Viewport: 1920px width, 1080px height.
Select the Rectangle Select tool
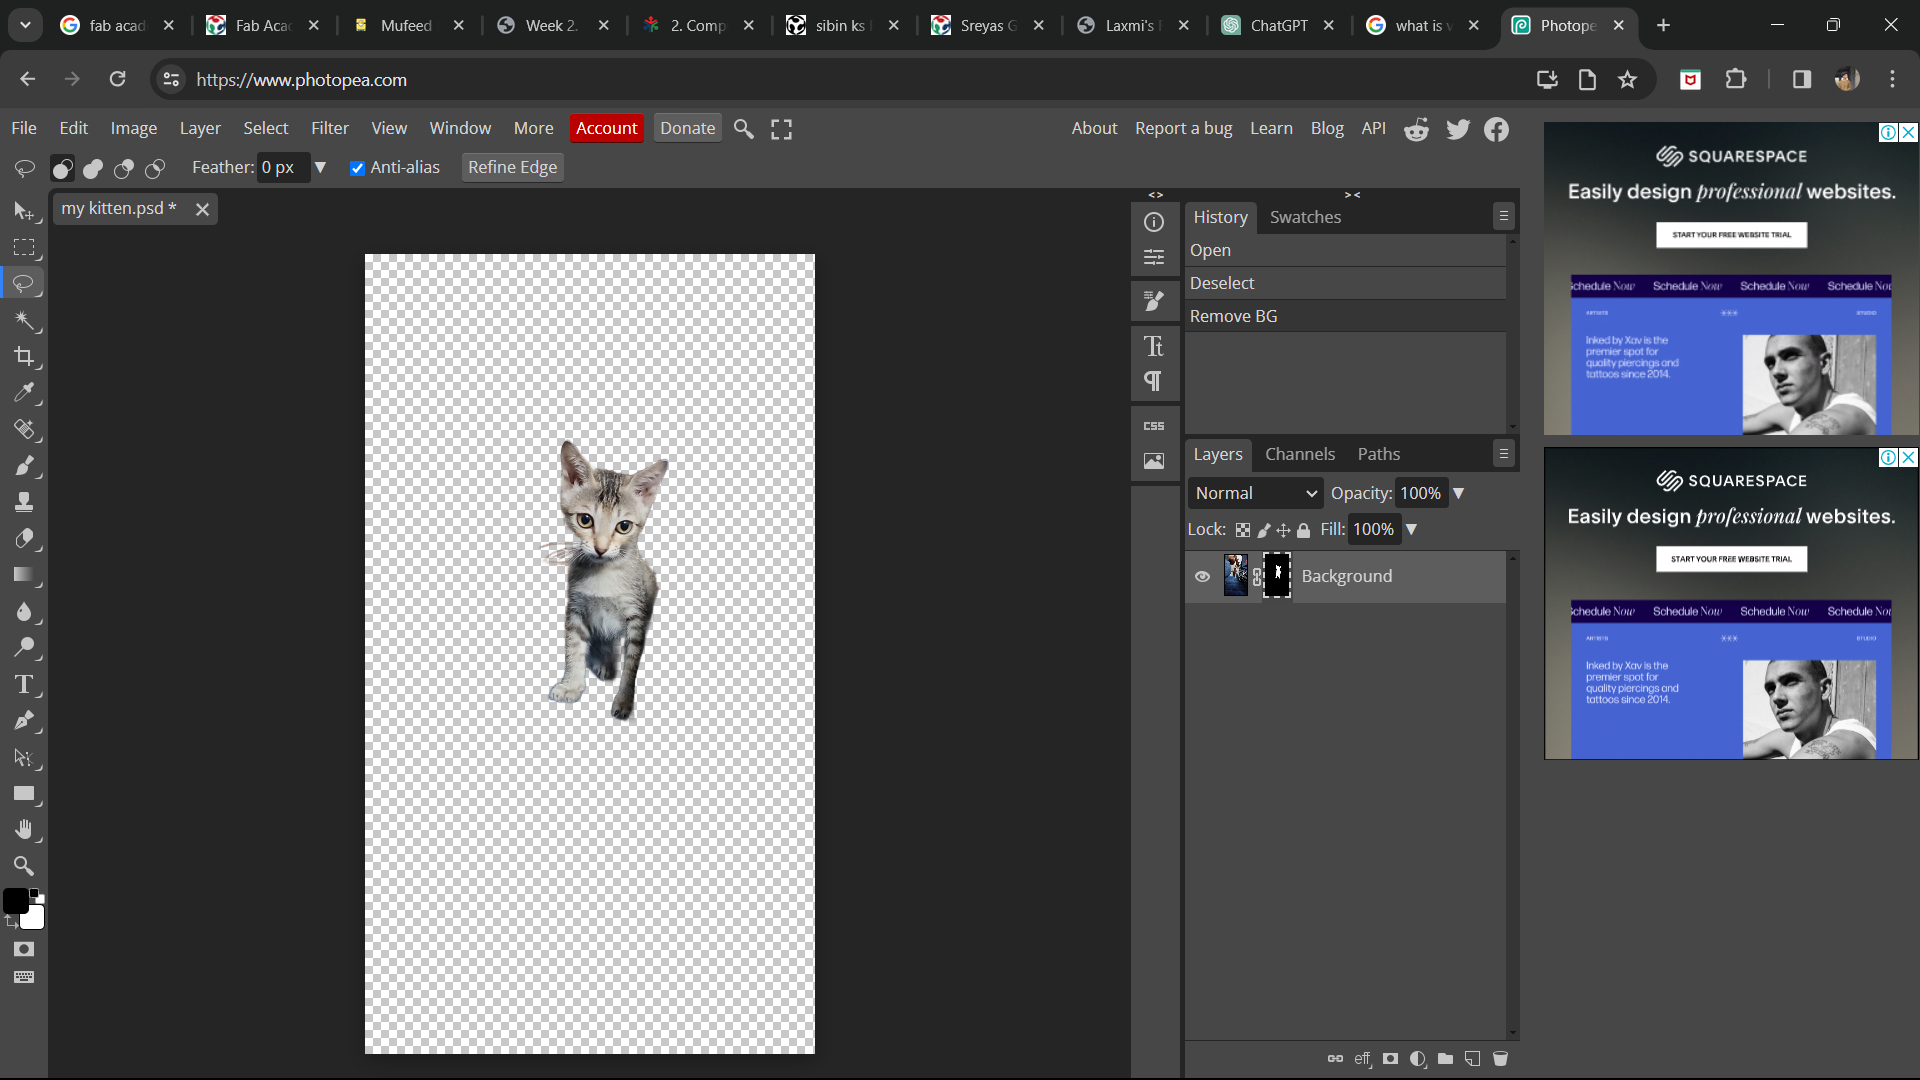tap(24, 247)
